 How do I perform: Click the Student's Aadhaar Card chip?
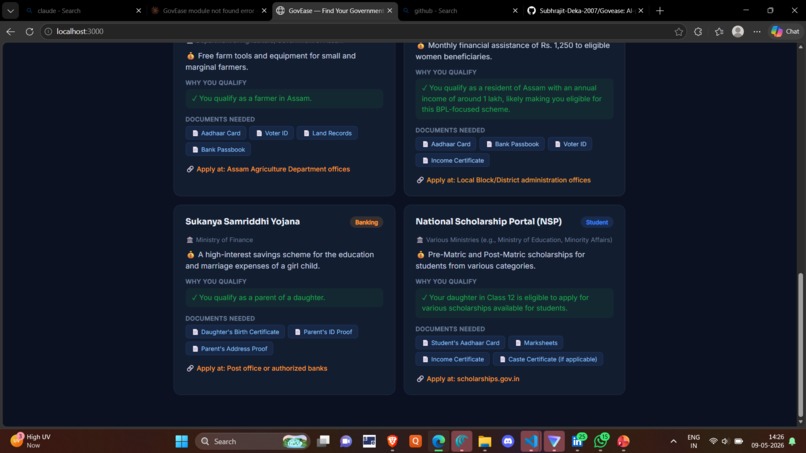point(460,343)
